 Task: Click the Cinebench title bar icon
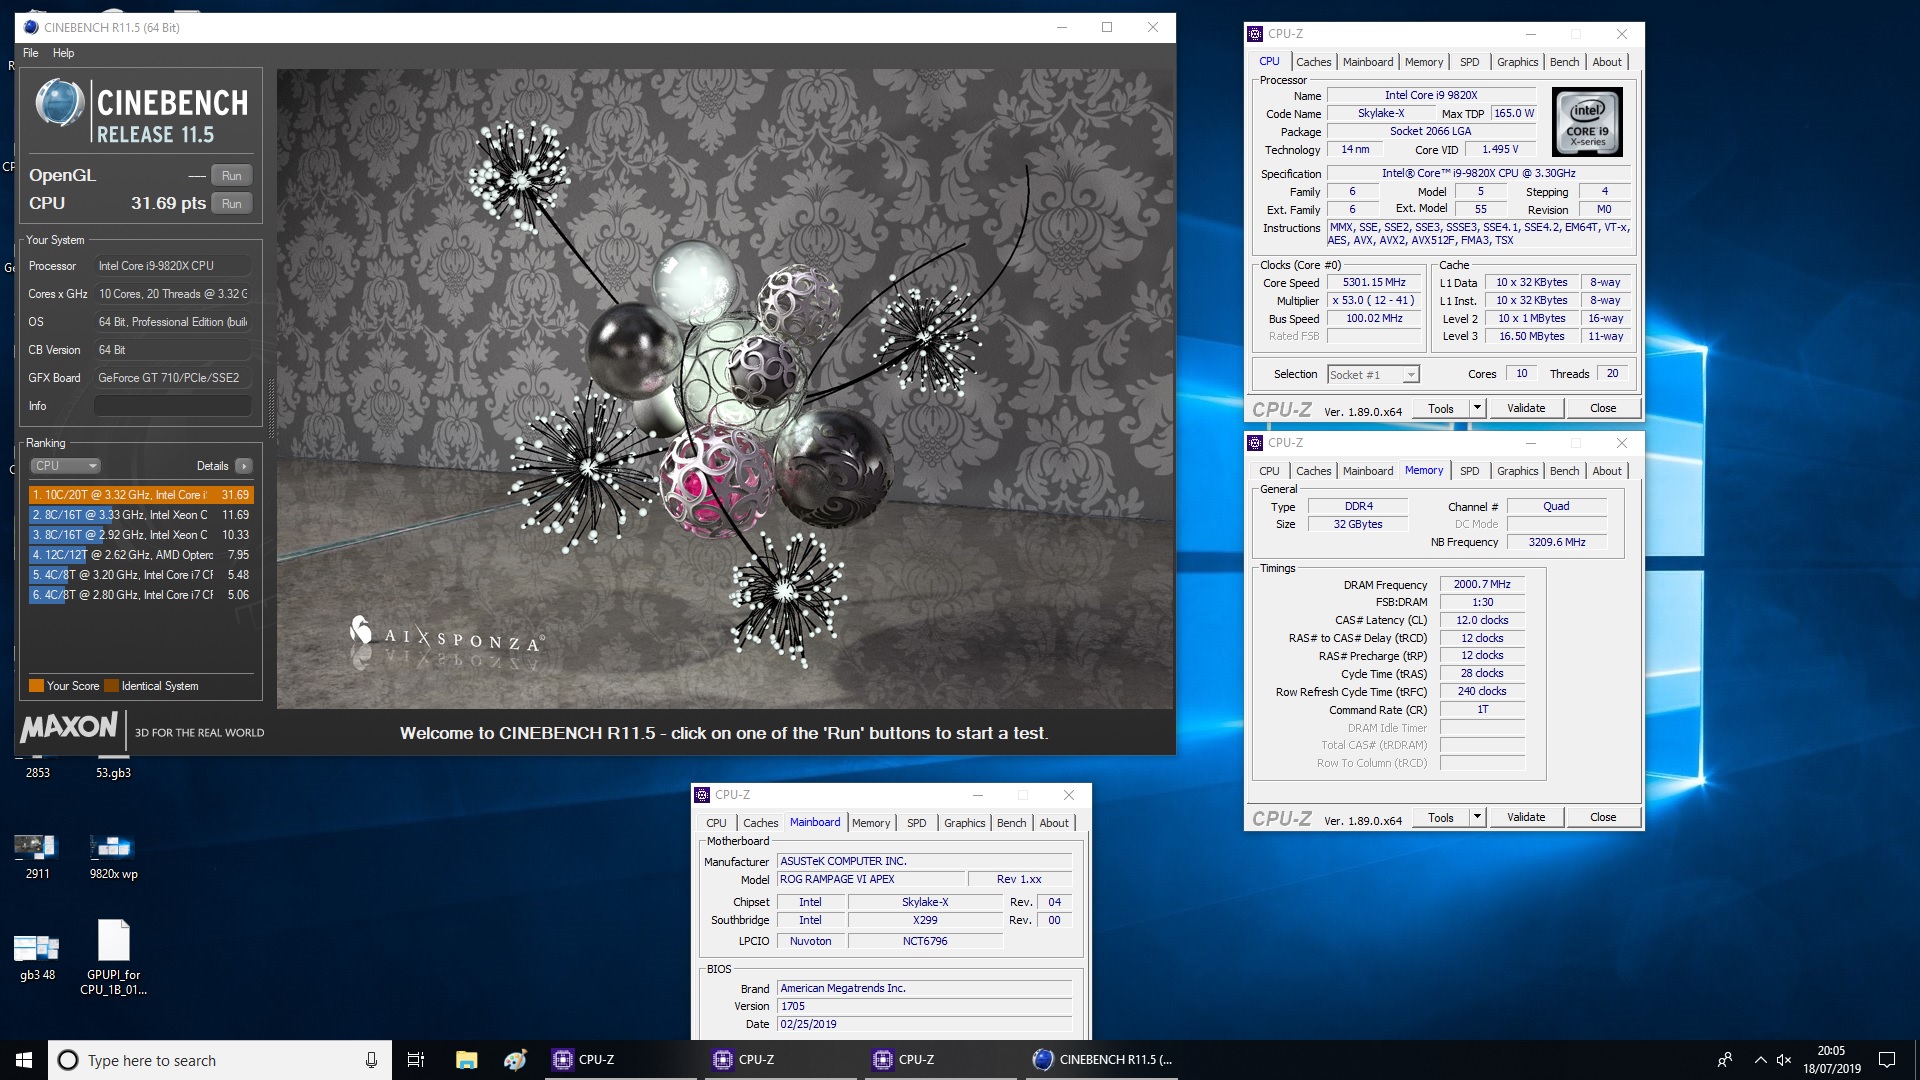click(31, 28)
